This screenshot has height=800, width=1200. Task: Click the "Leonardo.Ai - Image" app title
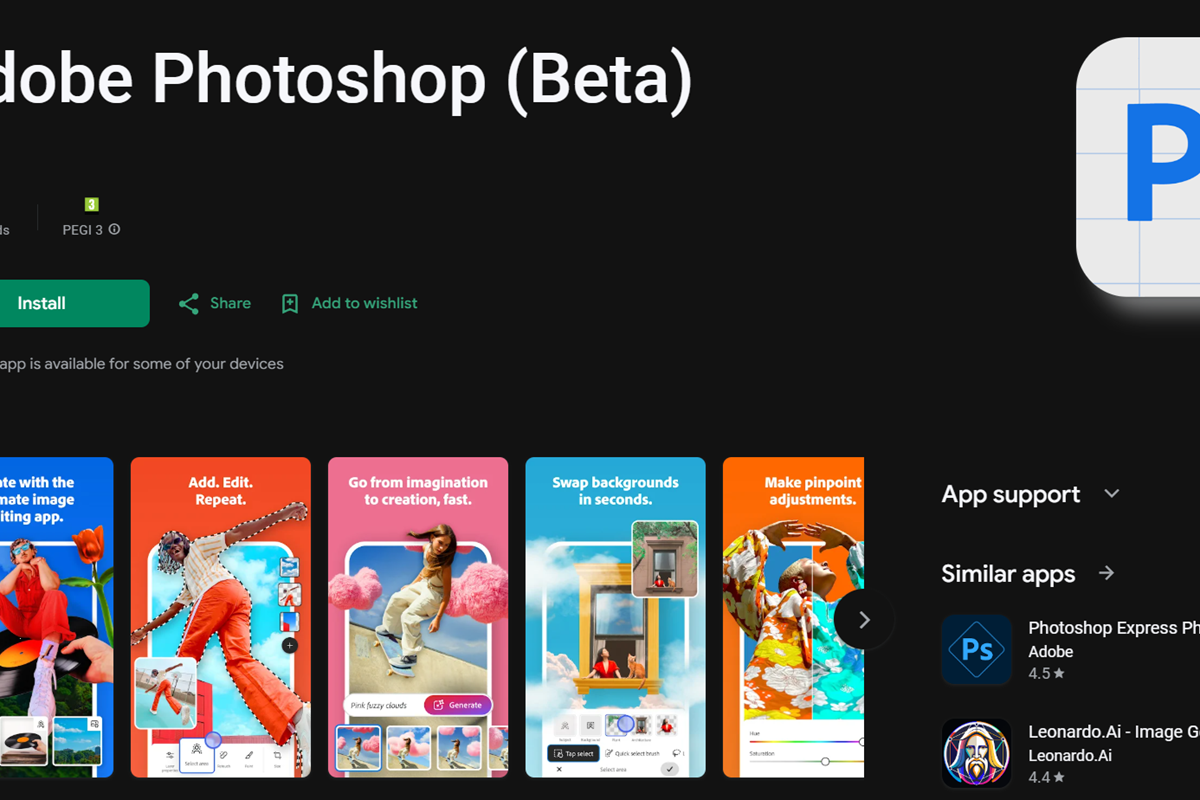click(1114, 732)
